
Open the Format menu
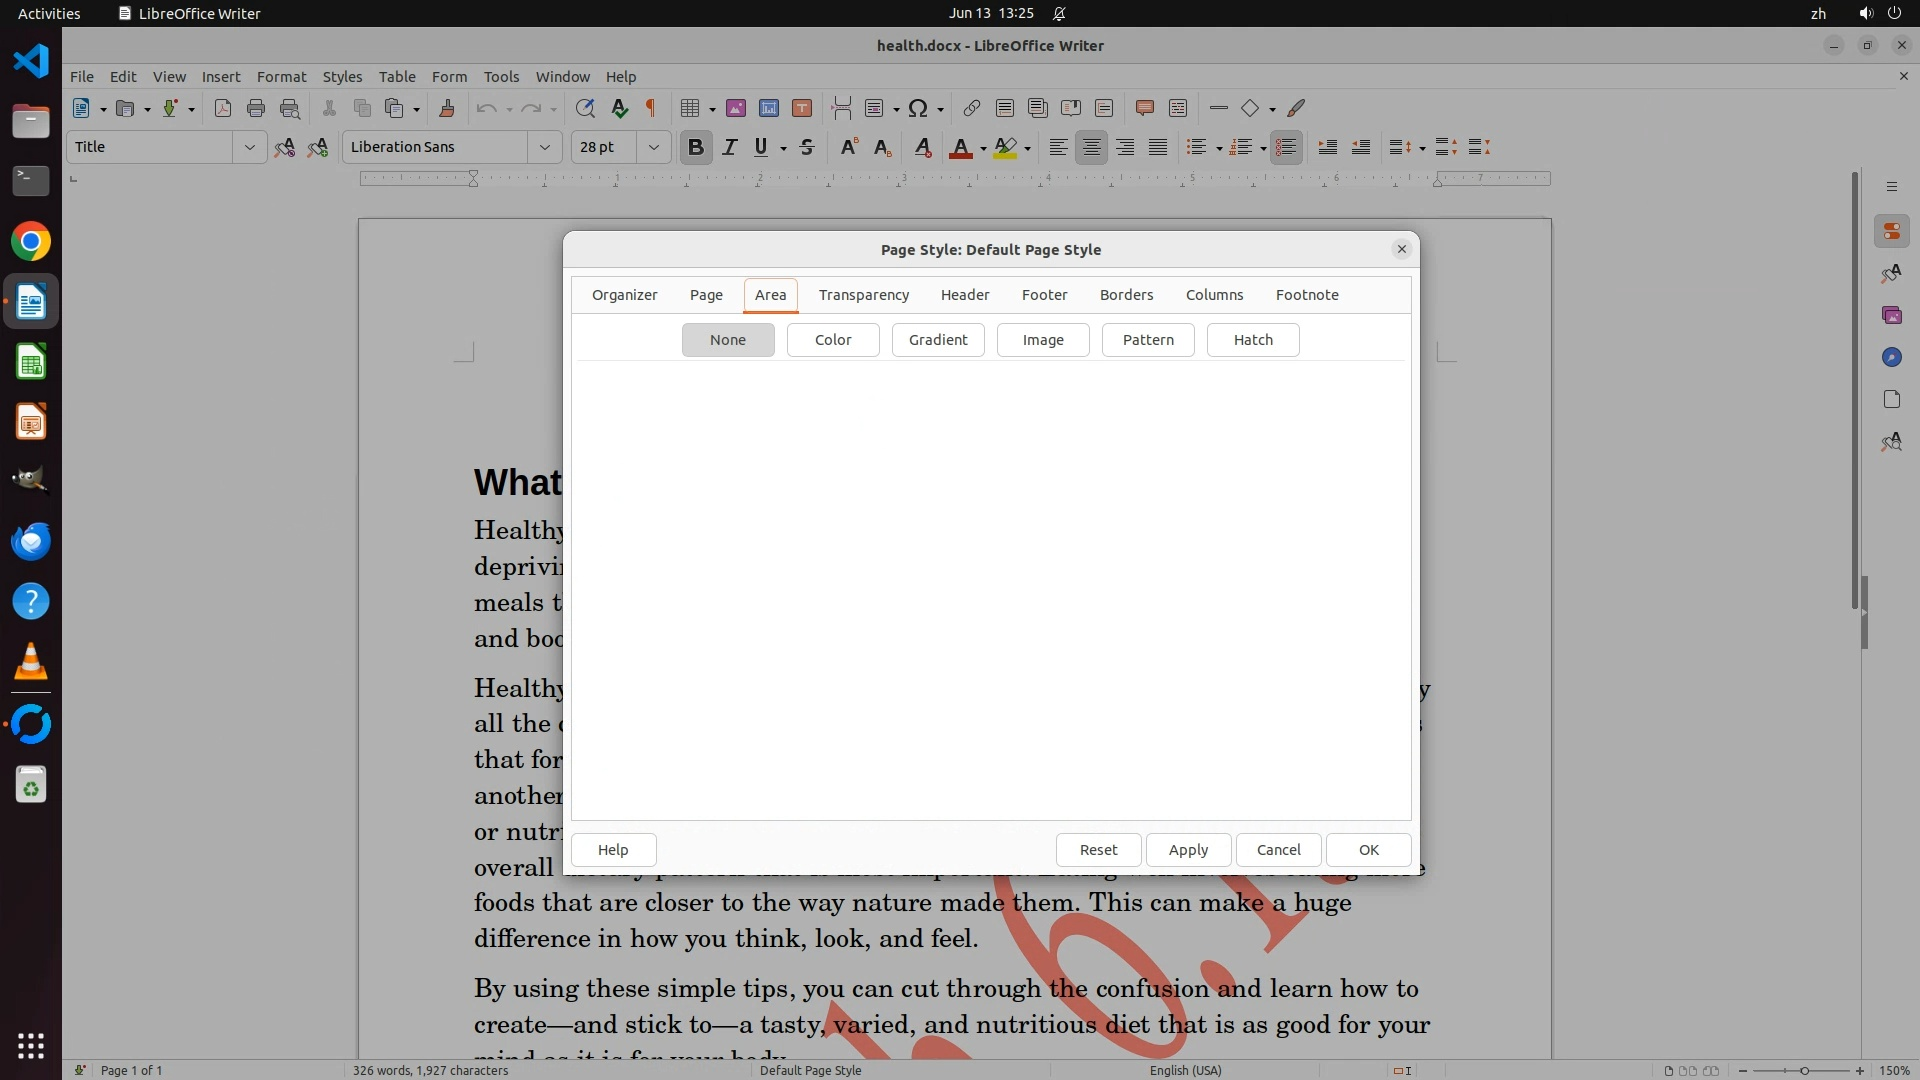(x=281, y=77)
